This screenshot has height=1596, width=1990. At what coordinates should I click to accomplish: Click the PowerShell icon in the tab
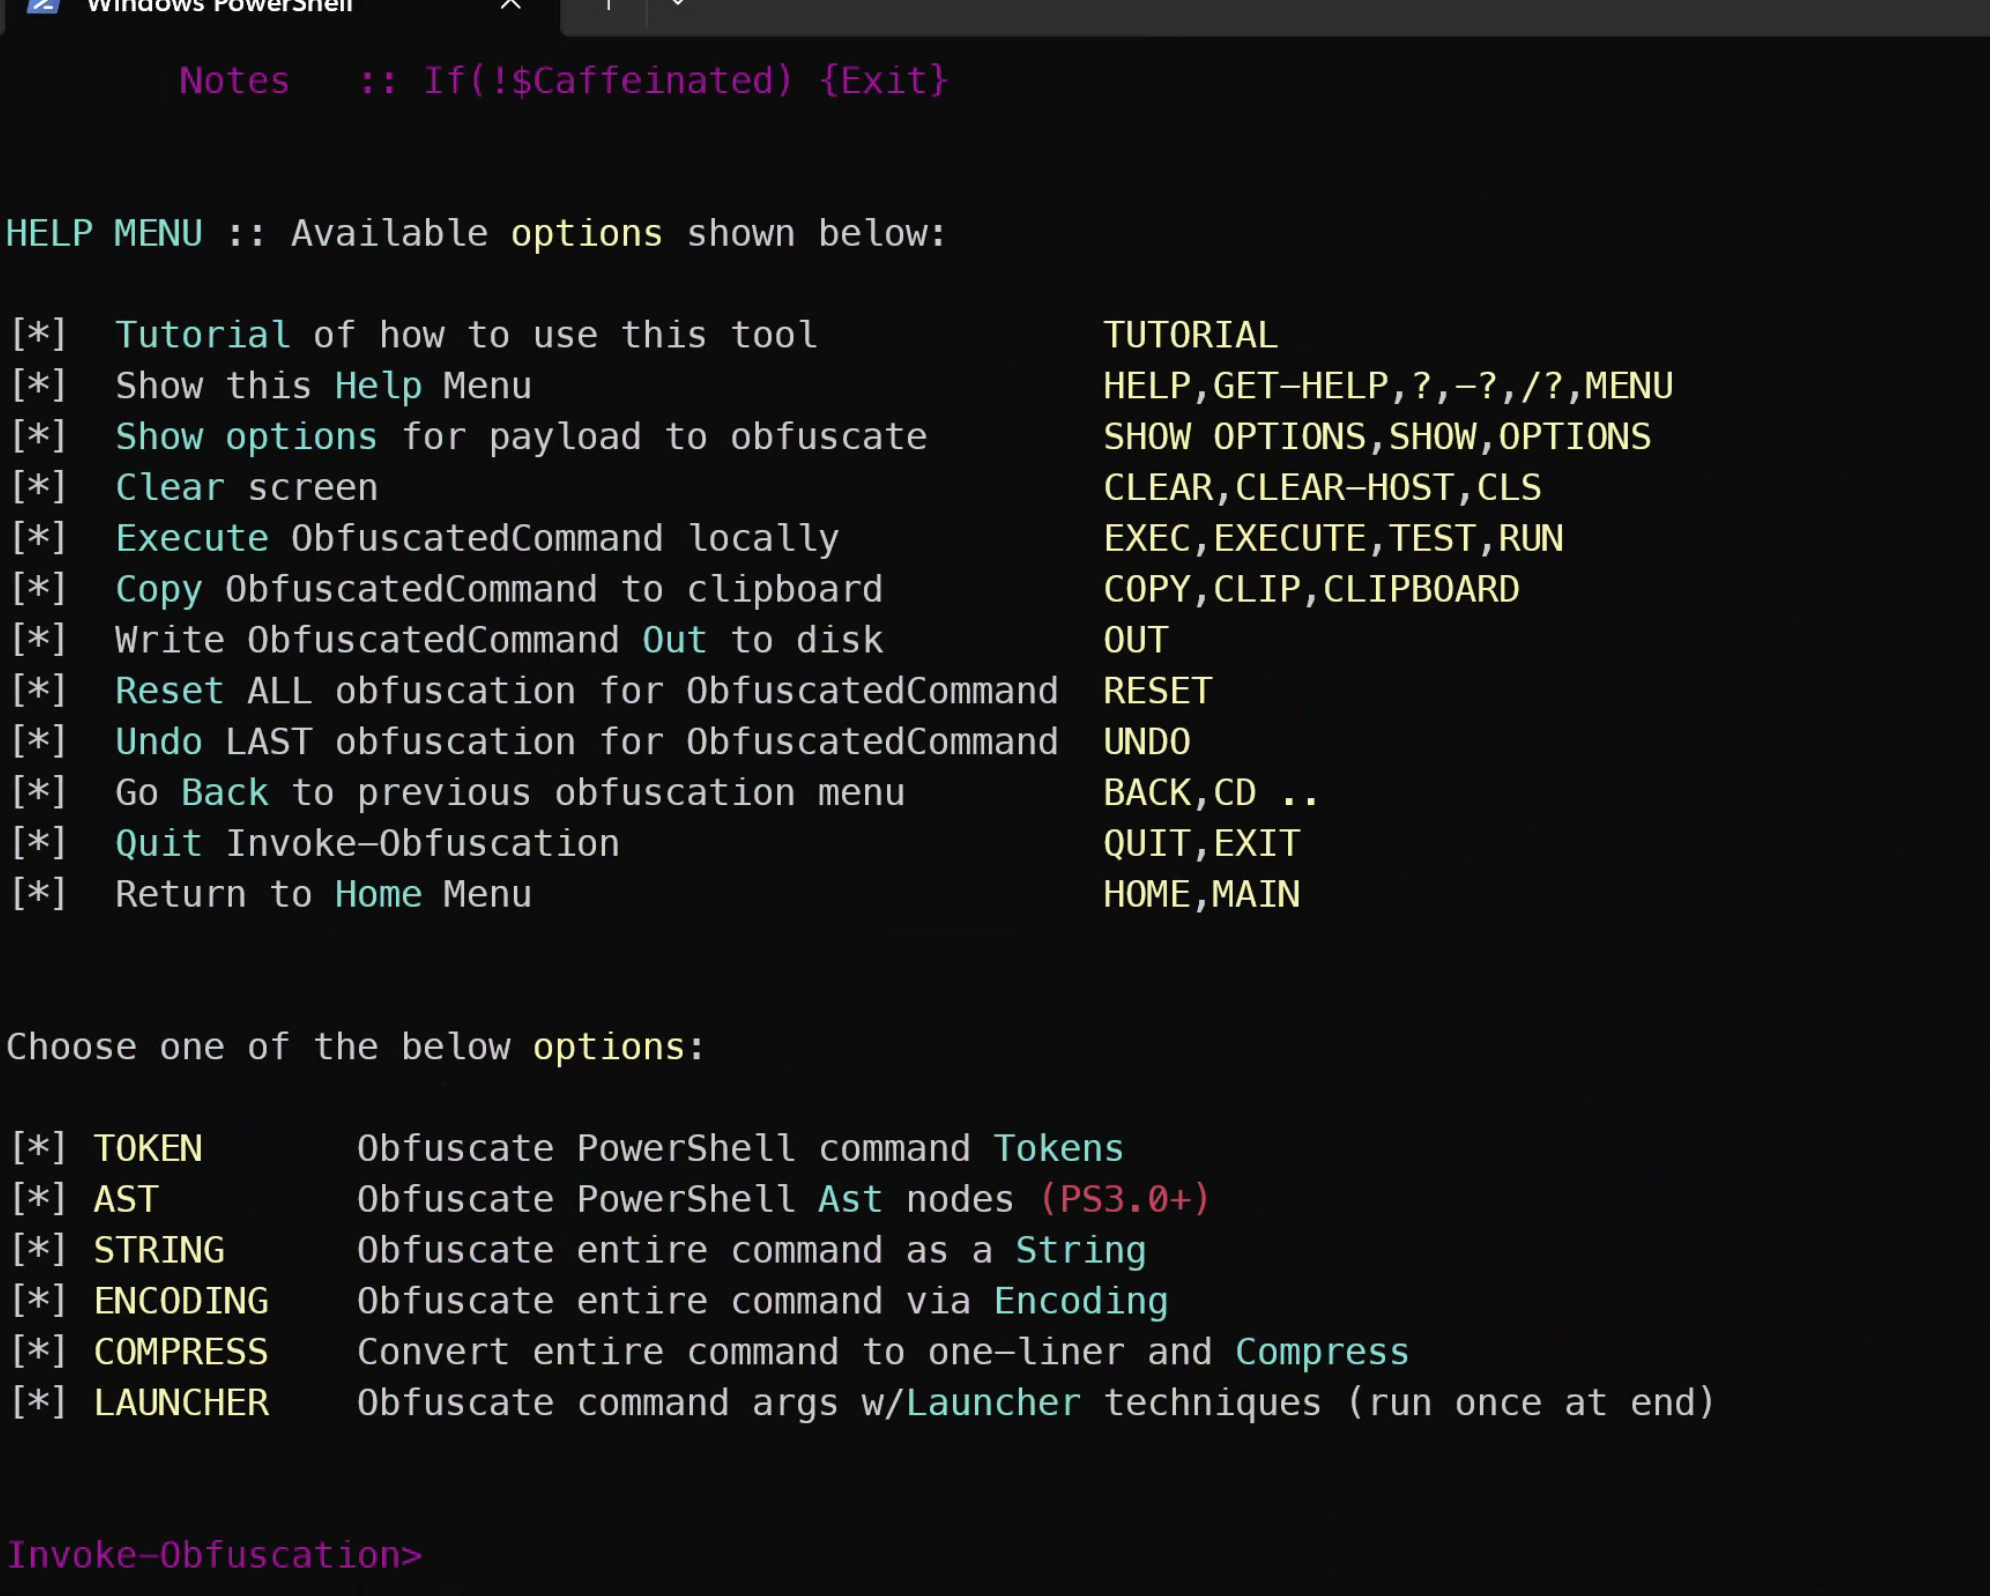coord(43,5)
